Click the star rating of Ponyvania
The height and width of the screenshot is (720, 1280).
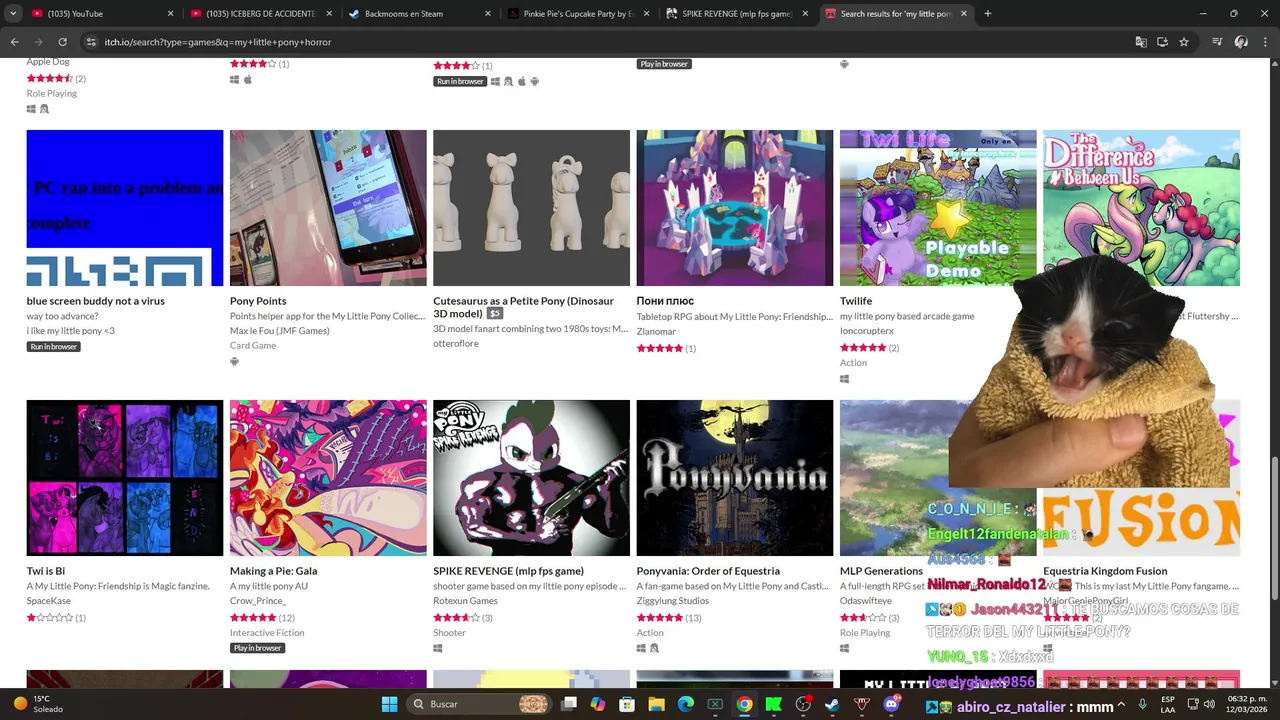660,618
